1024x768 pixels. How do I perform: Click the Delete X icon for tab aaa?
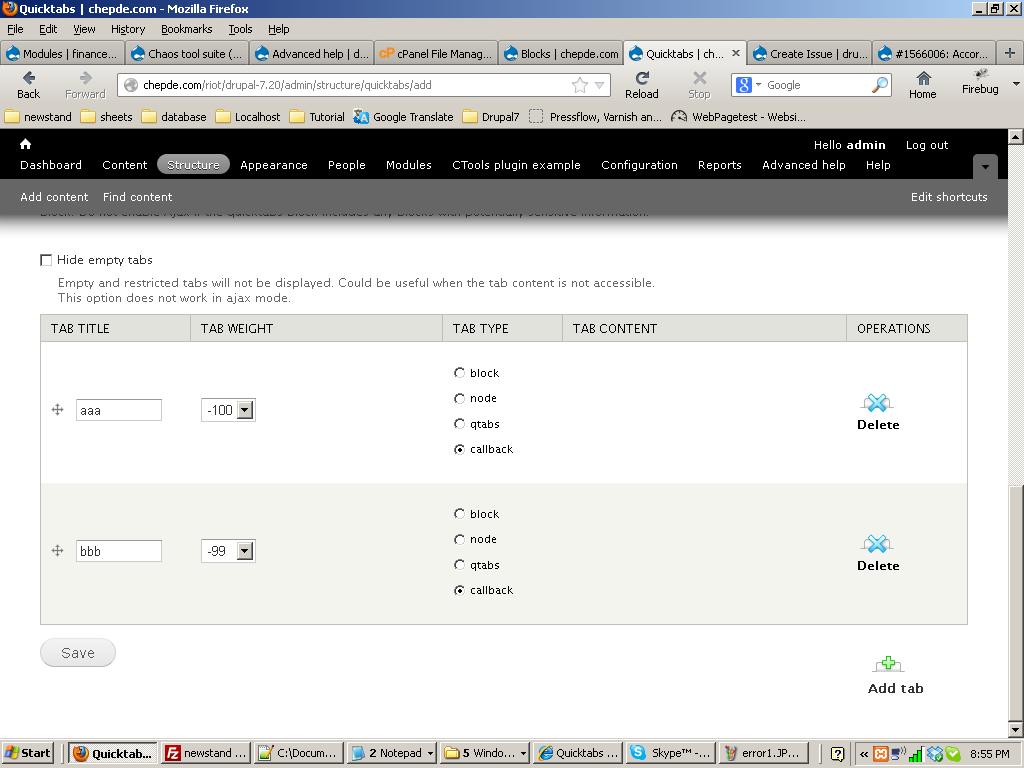877,402
